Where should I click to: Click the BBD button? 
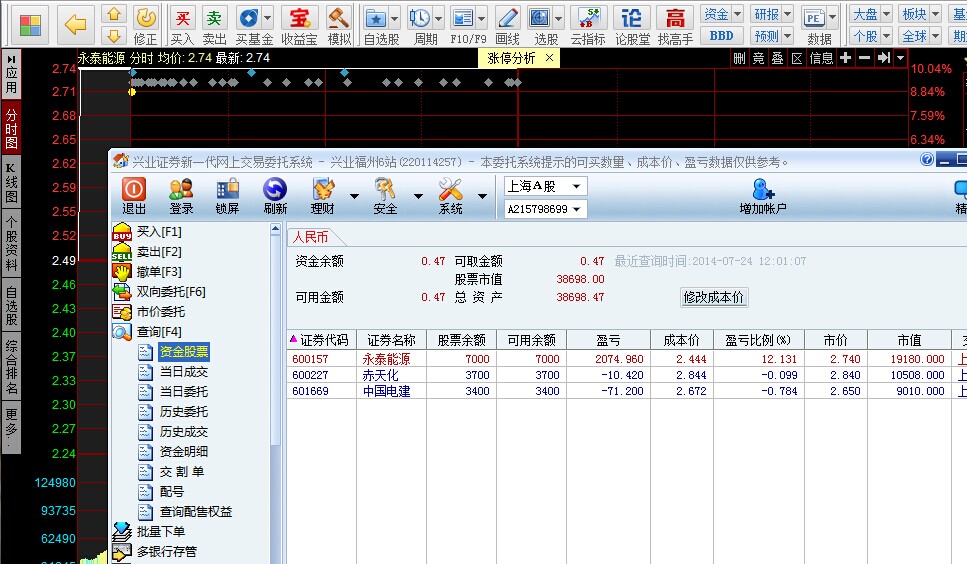(722, 36)
